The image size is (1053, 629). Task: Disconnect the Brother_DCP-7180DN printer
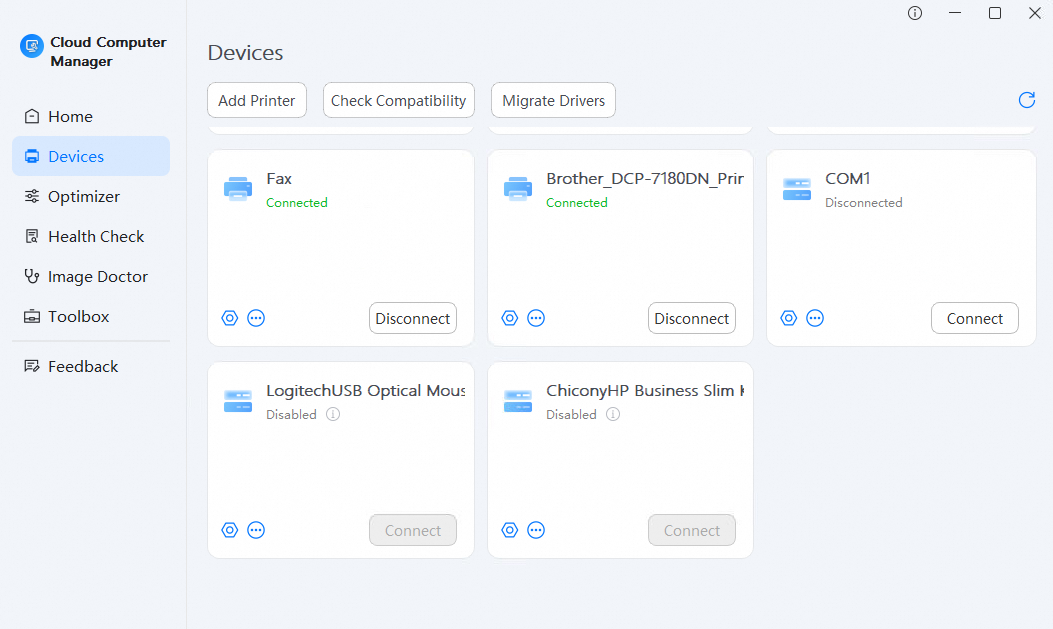[691, 318]
